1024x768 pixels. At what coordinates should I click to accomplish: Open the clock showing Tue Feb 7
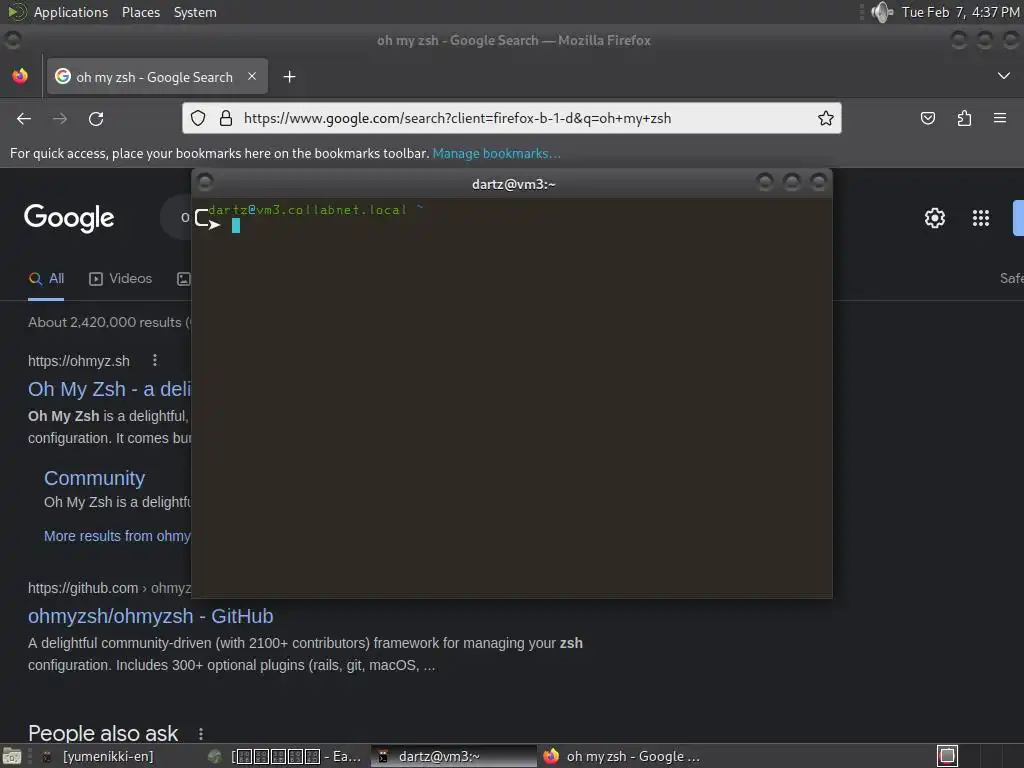pyautogui.click(x=960, y=12)
